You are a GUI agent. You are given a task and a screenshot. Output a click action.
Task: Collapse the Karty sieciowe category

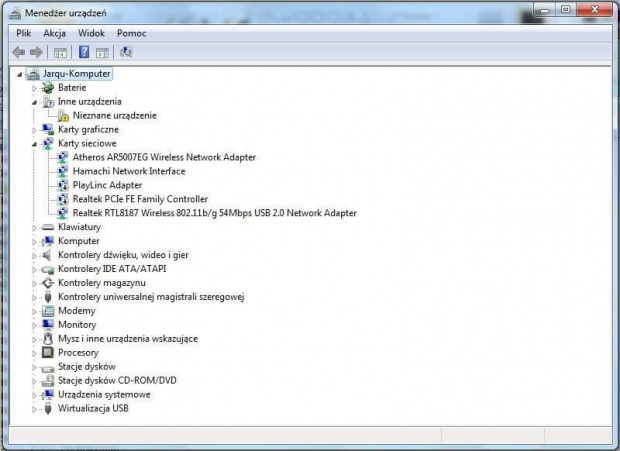[x=34, y=144]
